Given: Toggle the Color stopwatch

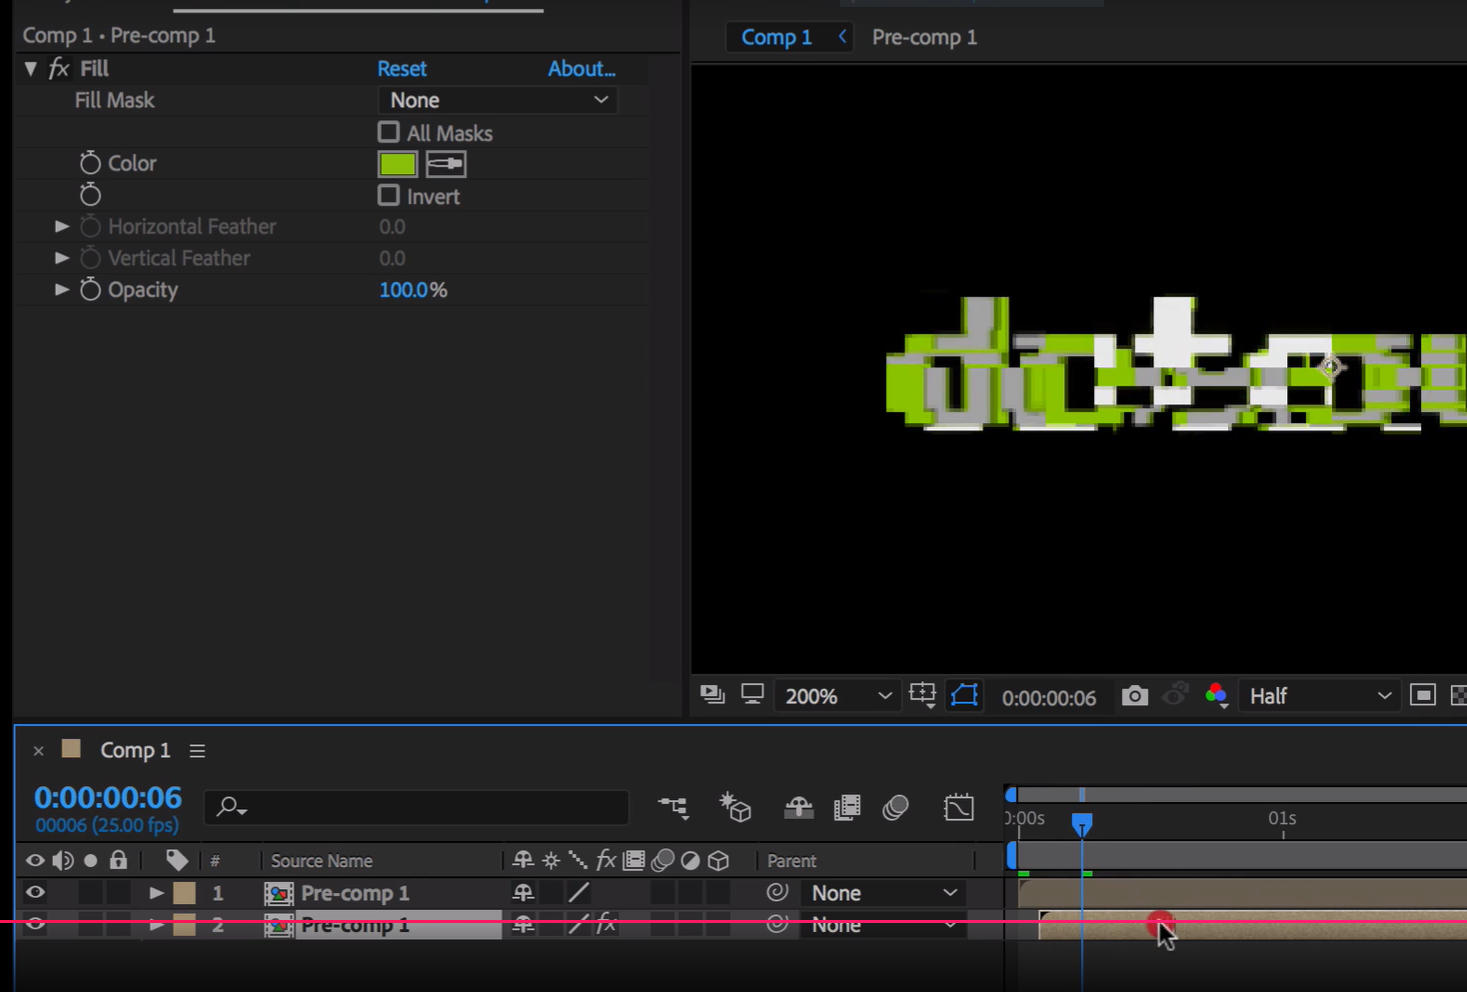Looking at the screenshot, I should coord(90,163).
